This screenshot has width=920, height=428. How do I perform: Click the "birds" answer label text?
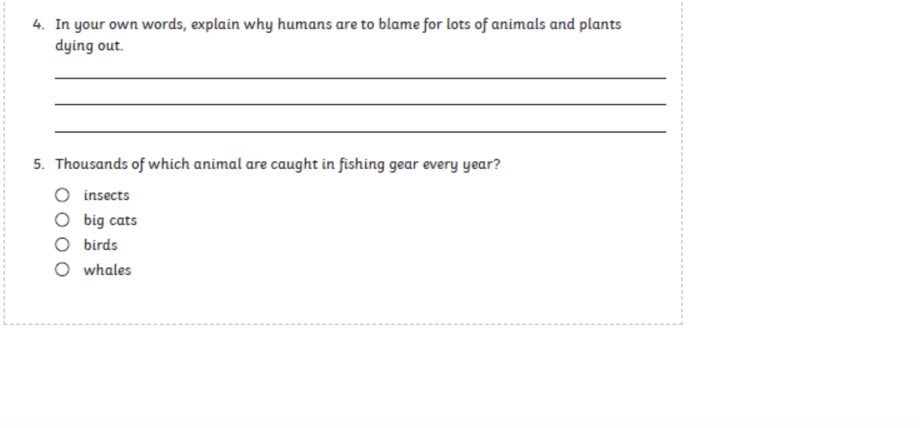pyautogui.click(x=100, y=245)
